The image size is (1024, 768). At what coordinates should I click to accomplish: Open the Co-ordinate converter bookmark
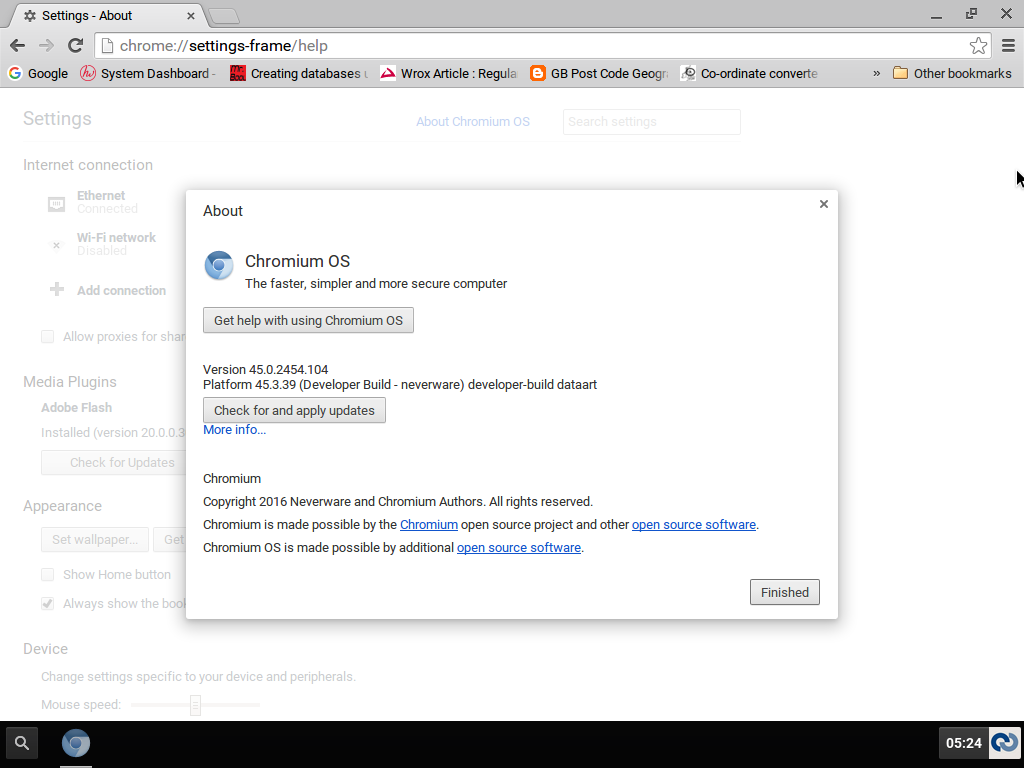(749, 73)
